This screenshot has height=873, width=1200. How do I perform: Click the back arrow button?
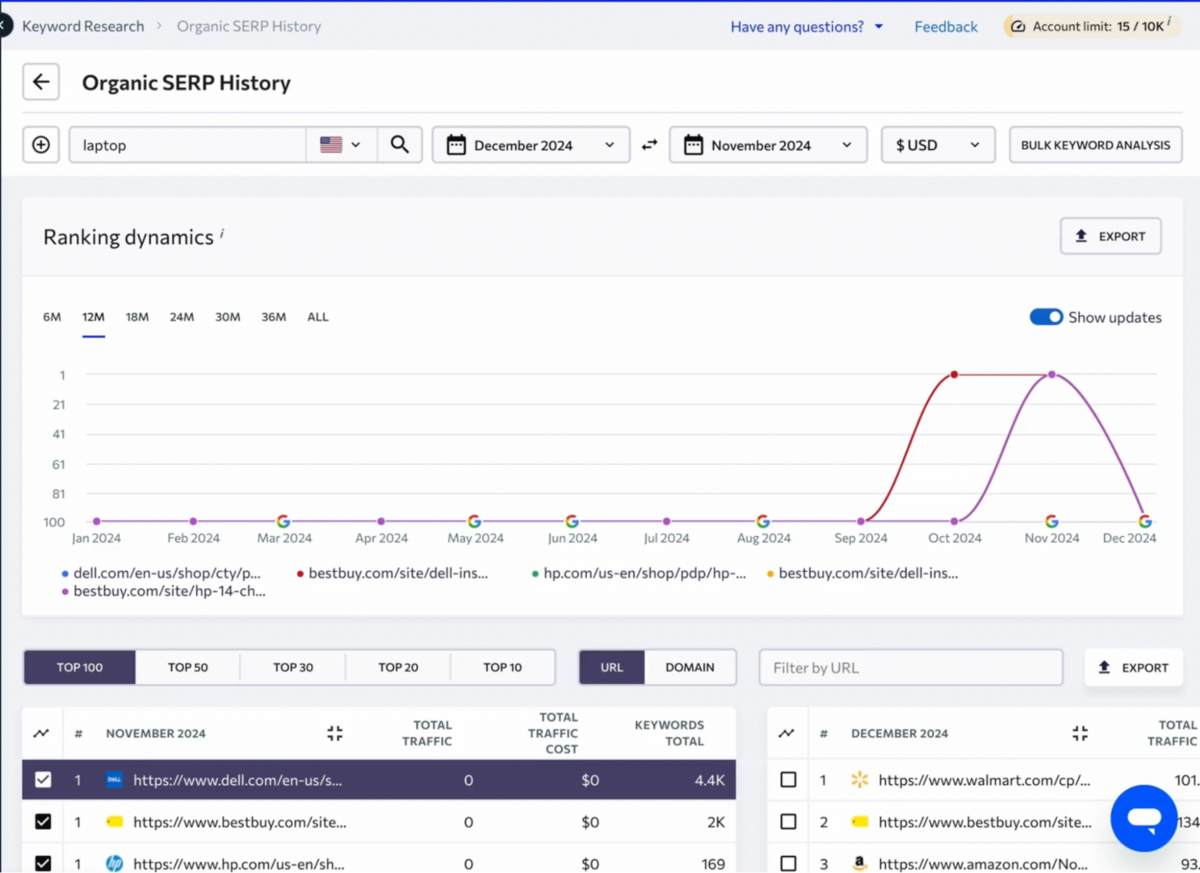pos(41,82)
